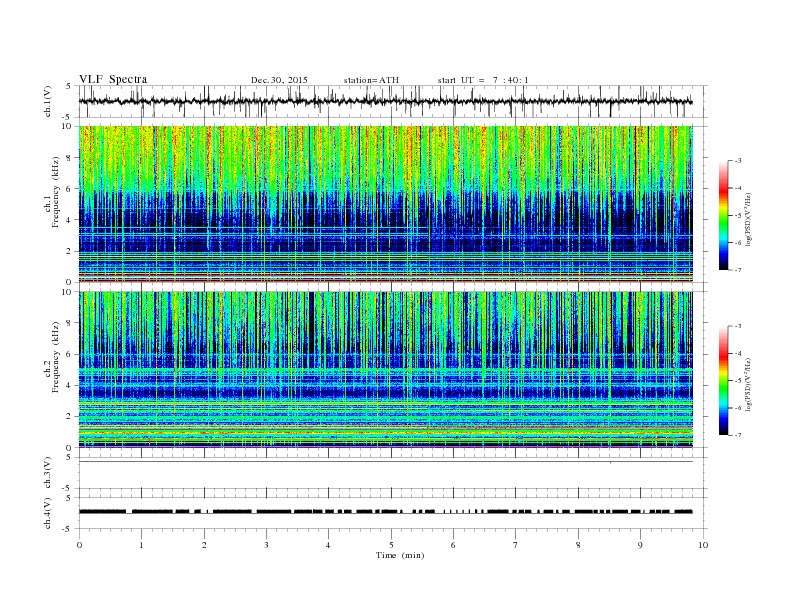Click the ch.1 spectrogram image
The image size is (792, 612).
(385, 204)
